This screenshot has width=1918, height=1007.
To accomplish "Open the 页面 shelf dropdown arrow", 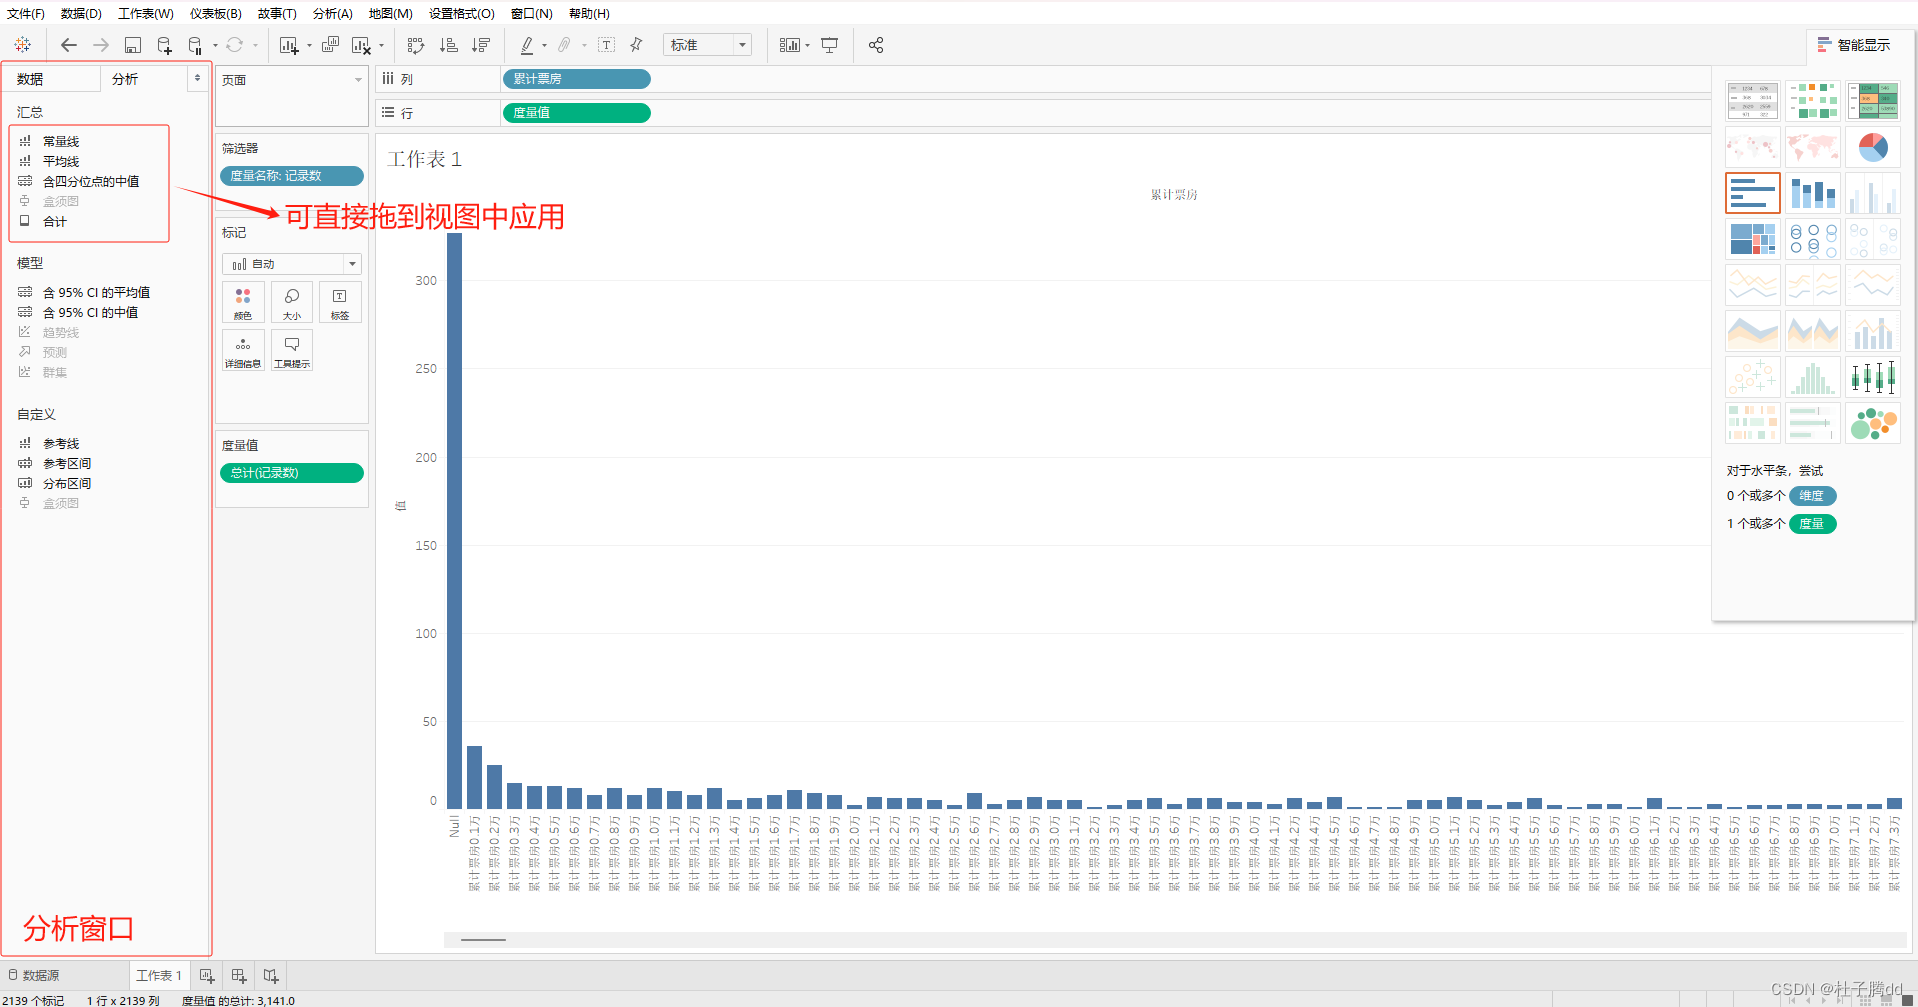I will [x=358, y=80].
